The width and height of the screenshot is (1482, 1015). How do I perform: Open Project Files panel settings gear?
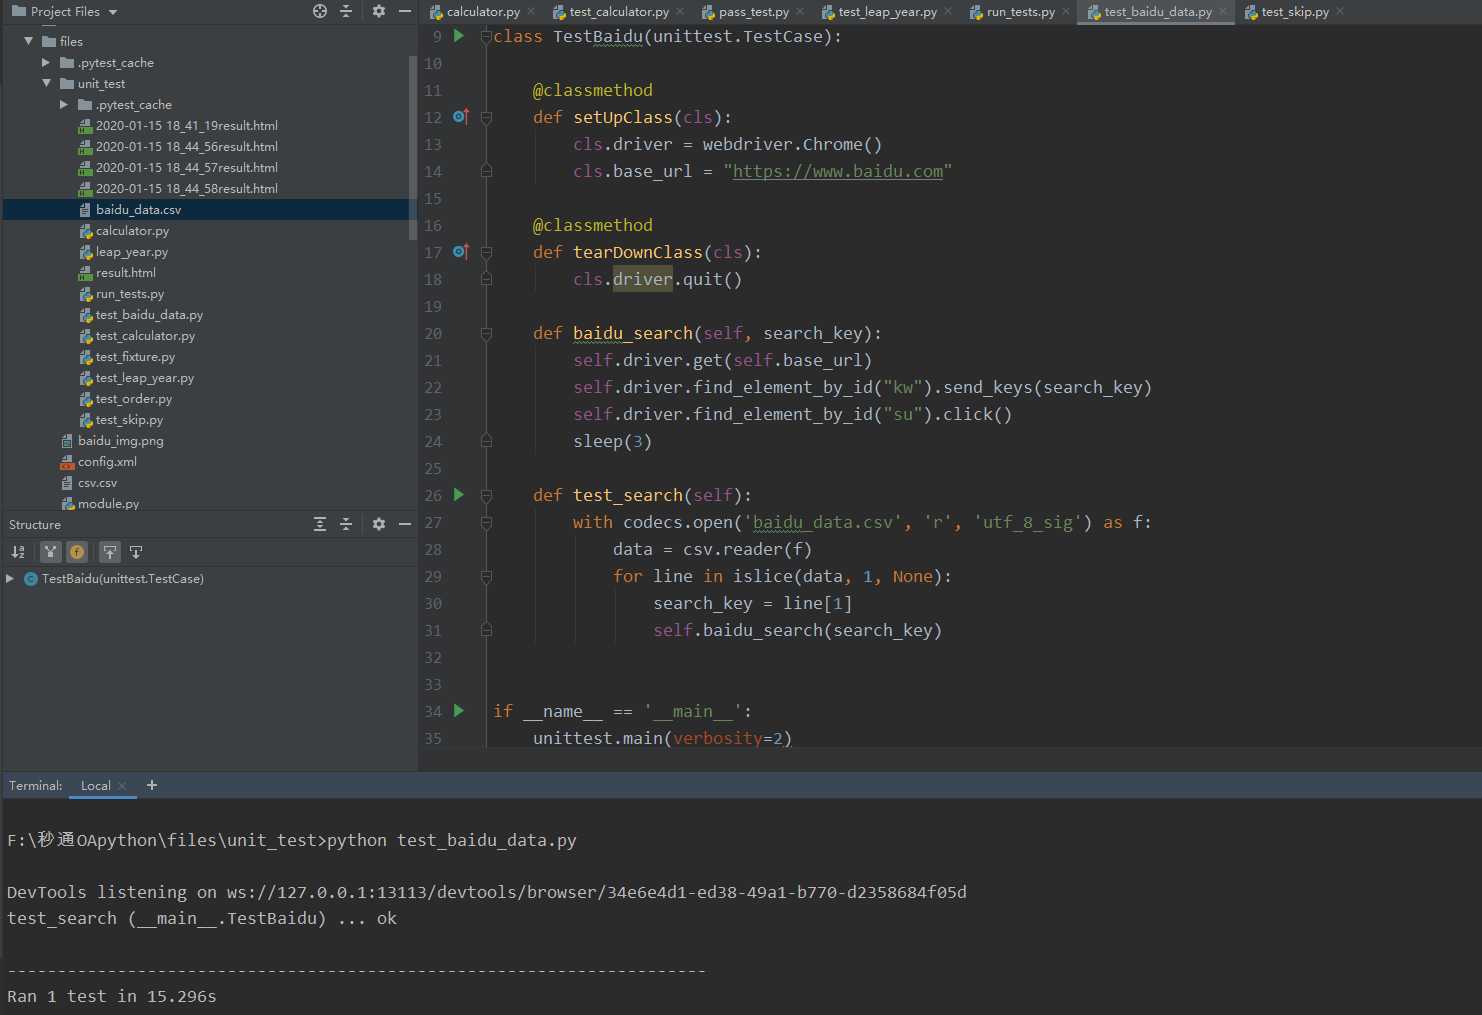pos(379,11)
